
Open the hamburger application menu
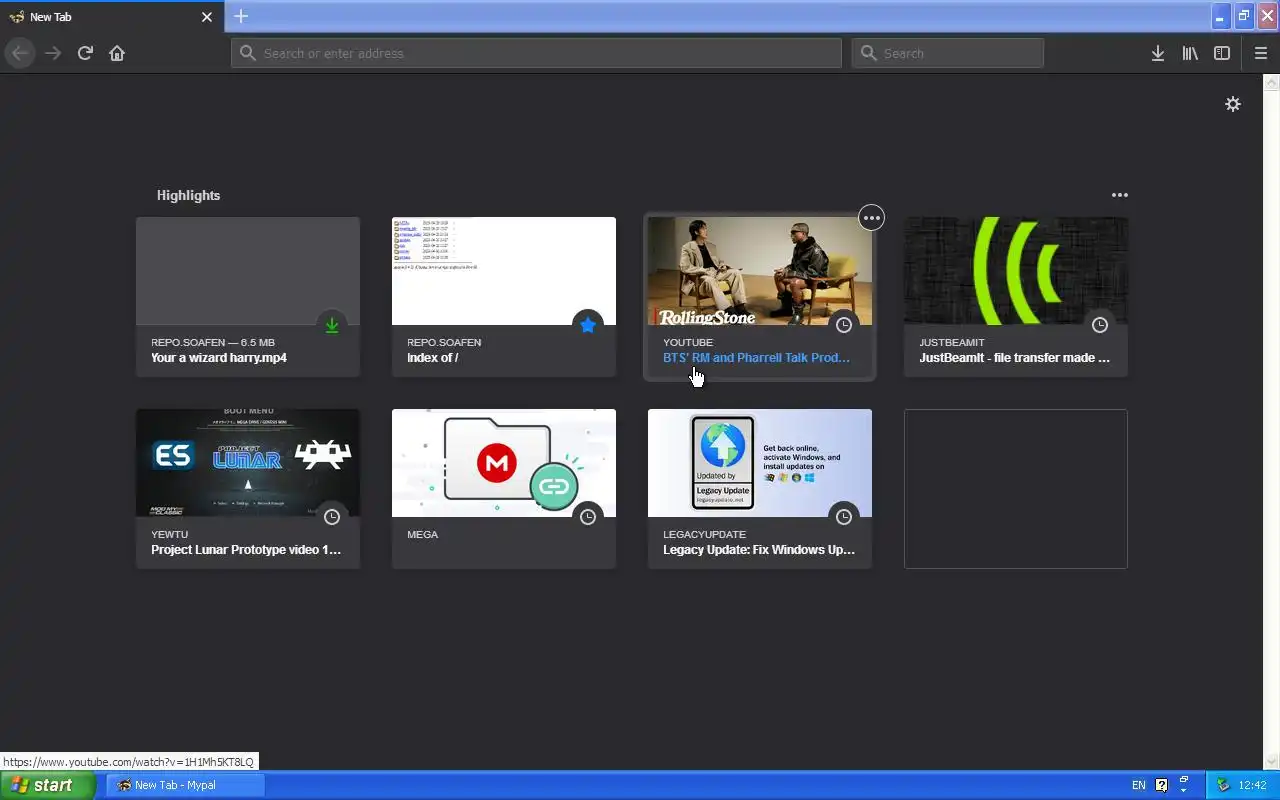click(1260, 53)
